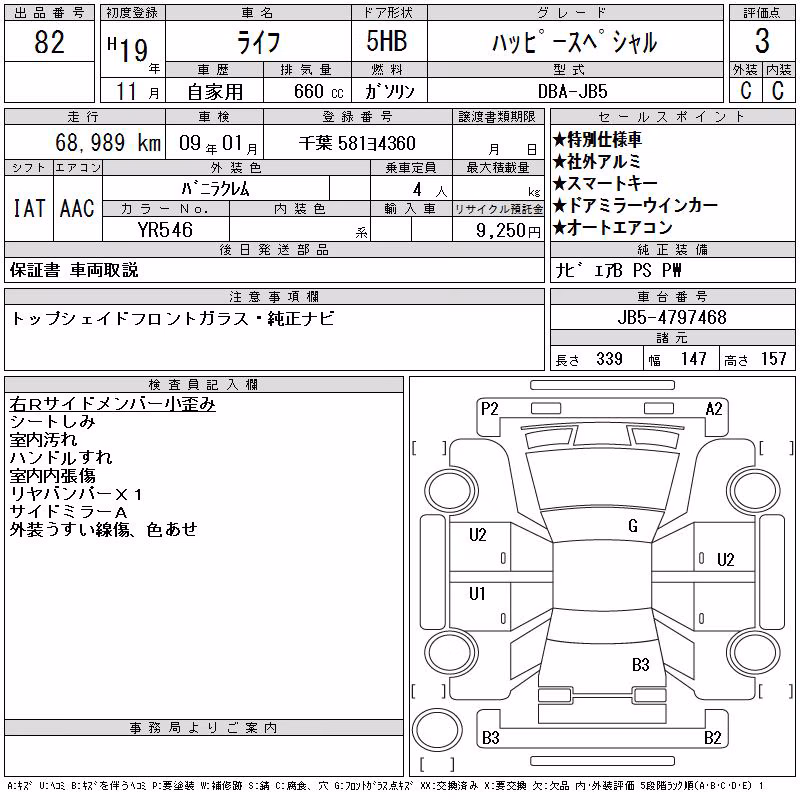Select the color number YR546 cell
The image size is (800, 800).
click(166, 230)
